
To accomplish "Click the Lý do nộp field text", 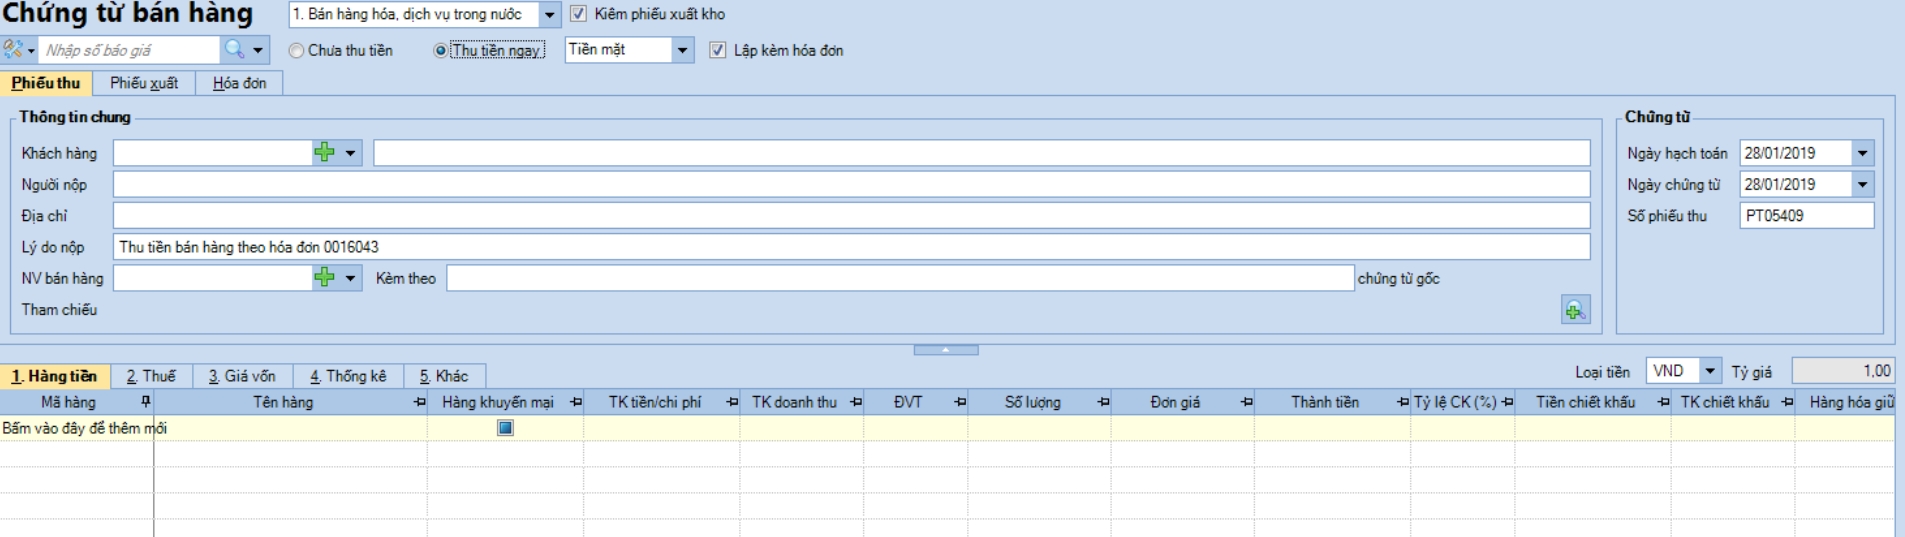I will [x=249, y=247].
